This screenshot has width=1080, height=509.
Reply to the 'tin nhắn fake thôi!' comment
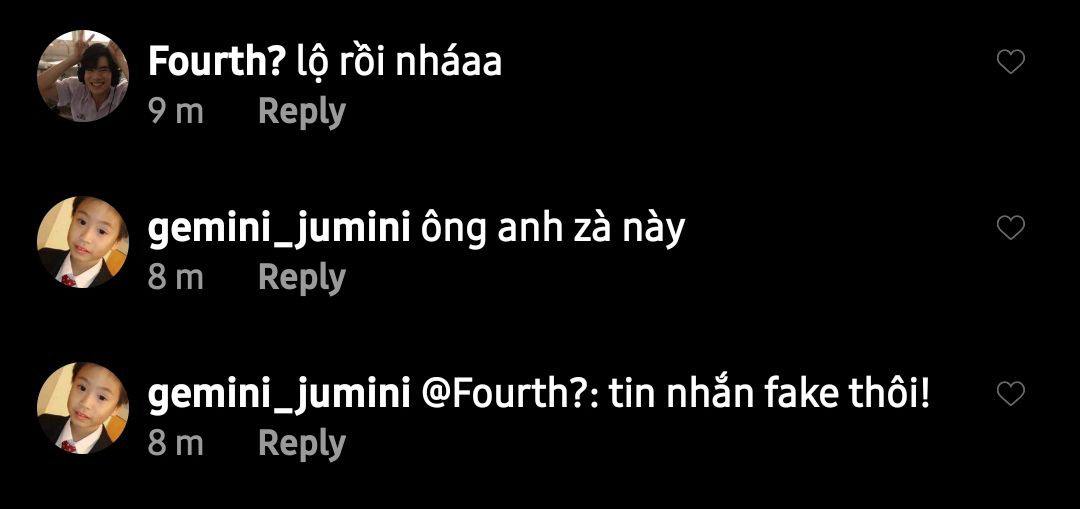point(302,444)
